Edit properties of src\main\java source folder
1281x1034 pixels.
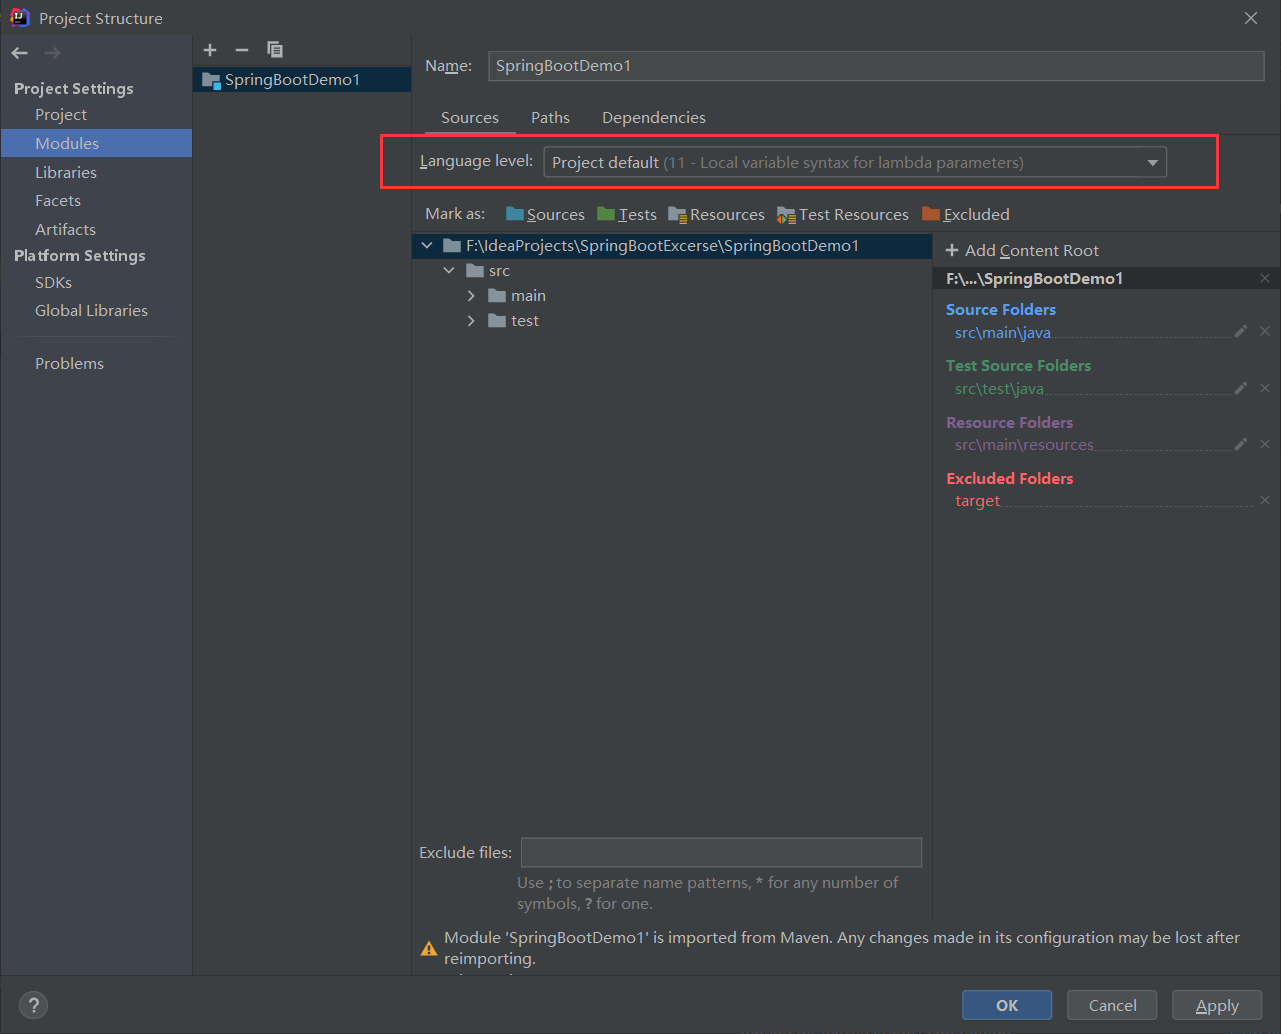pyautogui.click(x=1241, y=331)
